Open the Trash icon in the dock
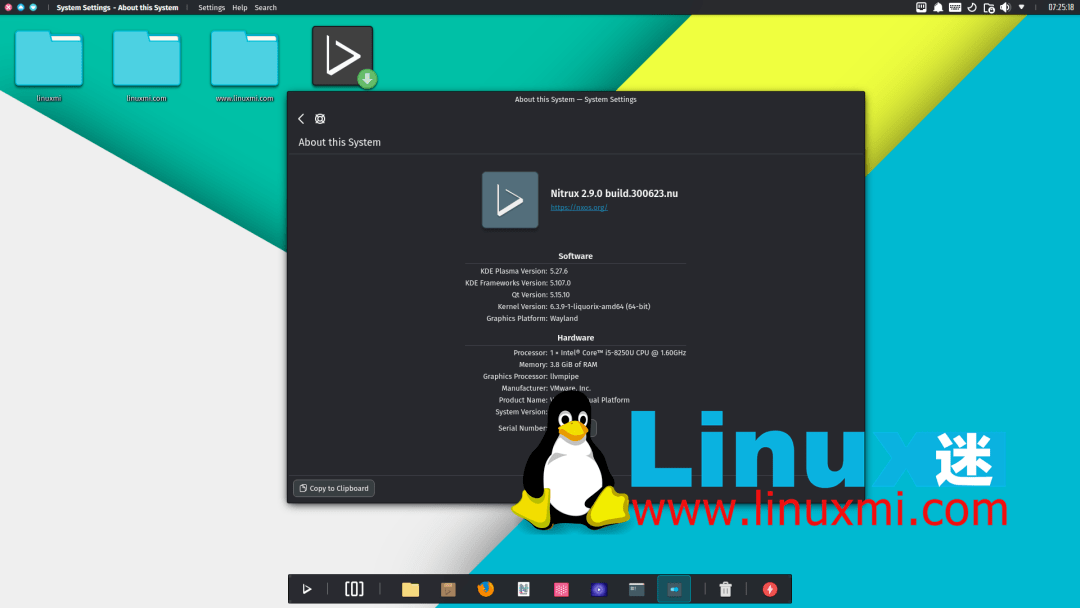 pyautogui.click(x=725, y=589)
